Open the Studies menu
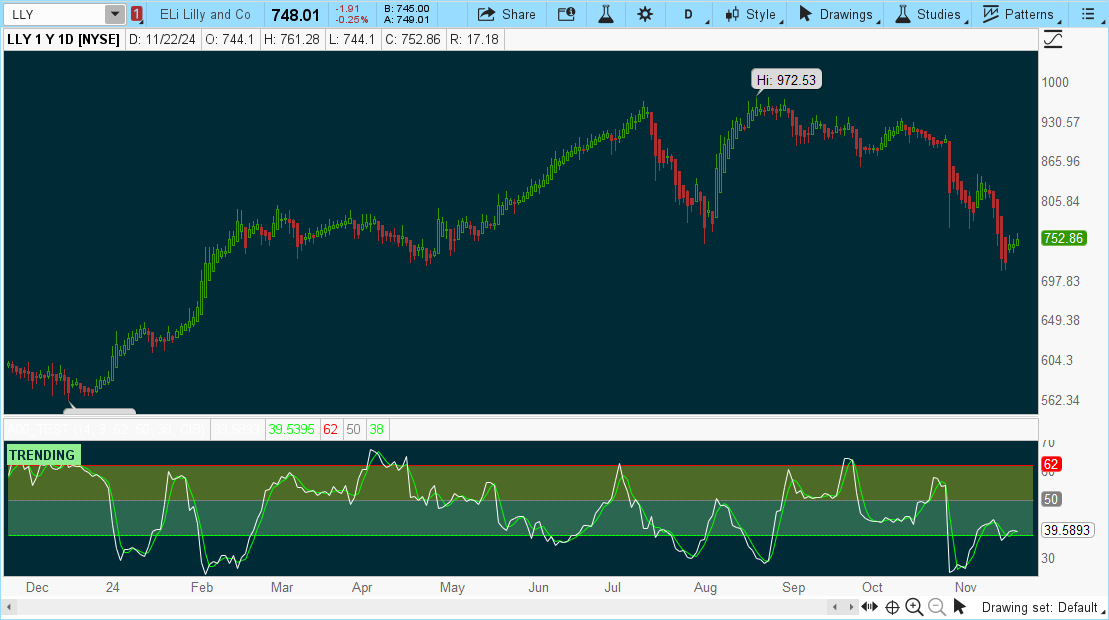The width and height of the screenshot is (1109, 620). [929, 14]
